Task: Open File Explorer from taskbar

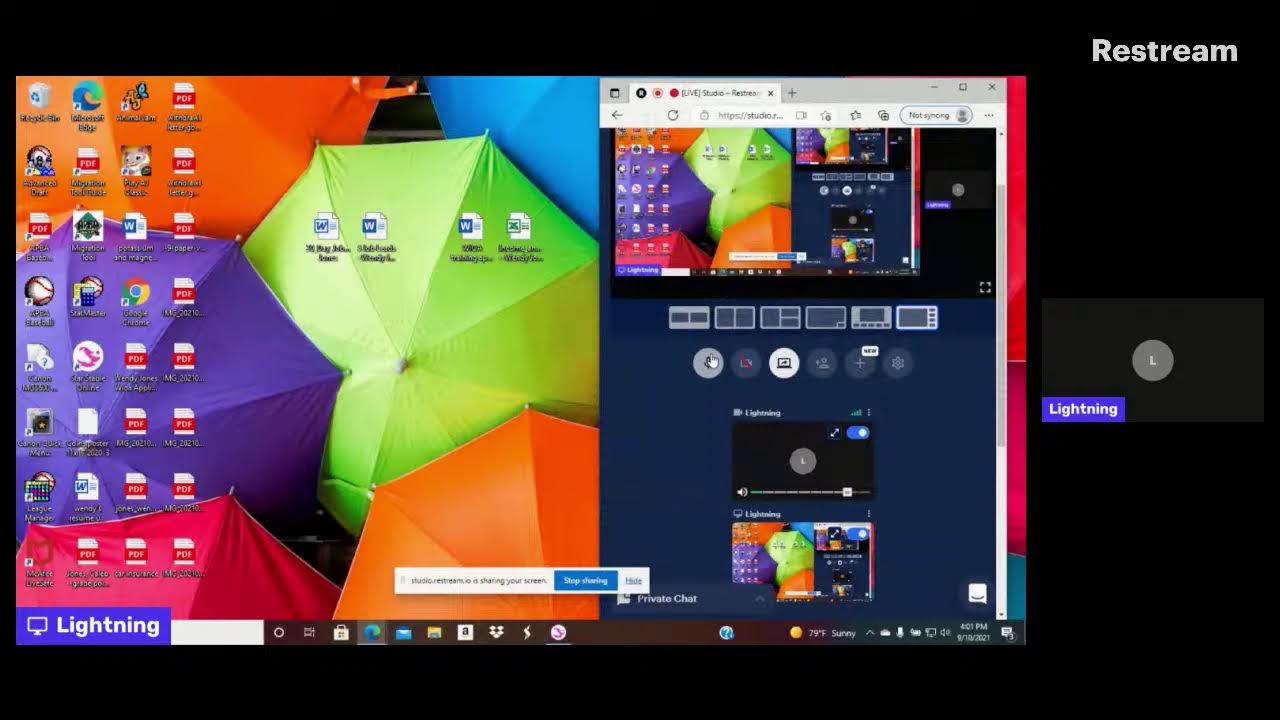Action: pos(434,632)
